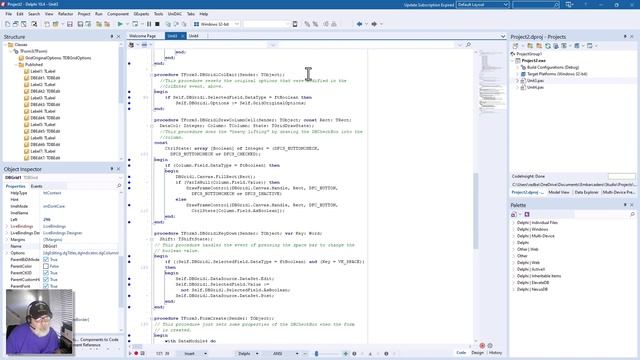This screenshot has height=360, width=640.
Task: Pin the Object Inspector panel
Action: click(112, 169)
